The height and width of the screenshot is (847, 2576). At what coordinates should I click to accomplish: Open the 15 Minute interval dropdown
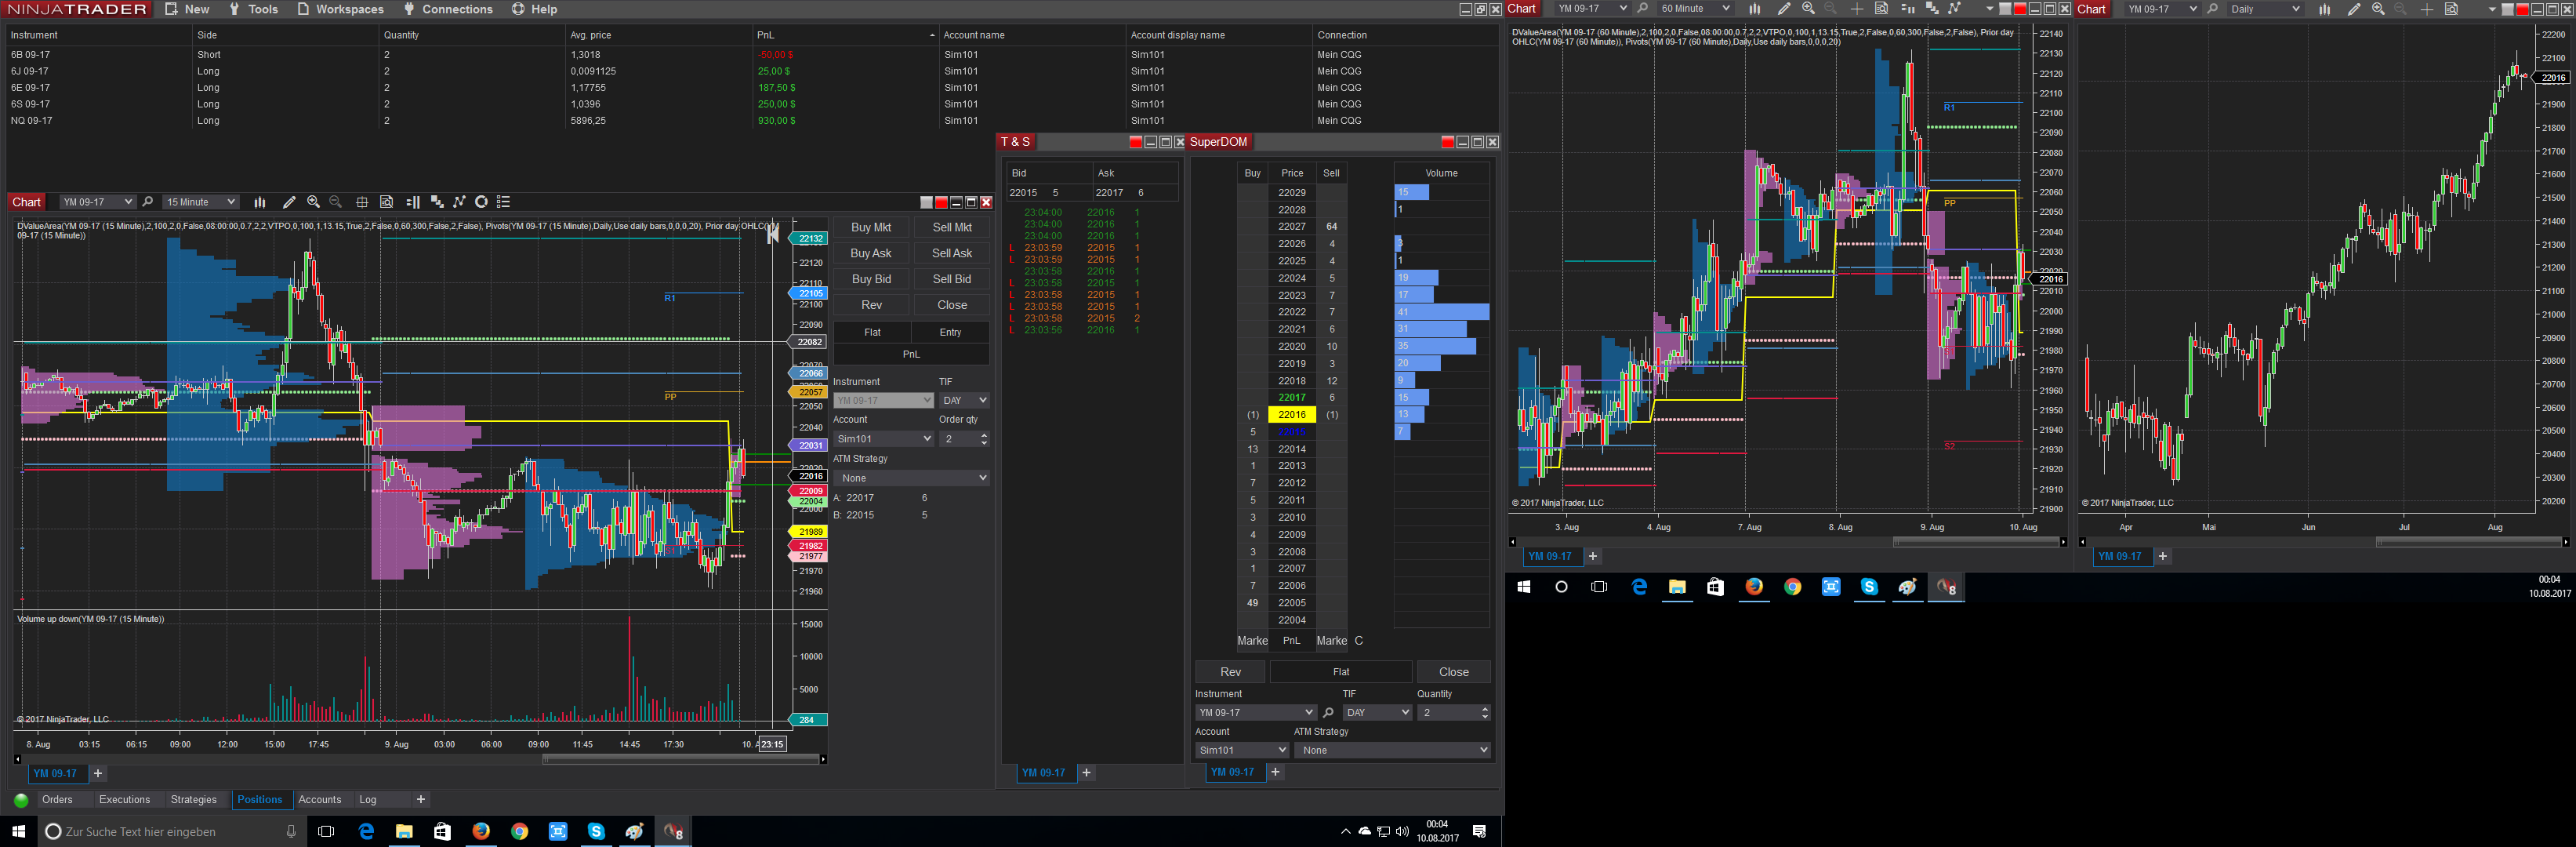tap(200, 202)
